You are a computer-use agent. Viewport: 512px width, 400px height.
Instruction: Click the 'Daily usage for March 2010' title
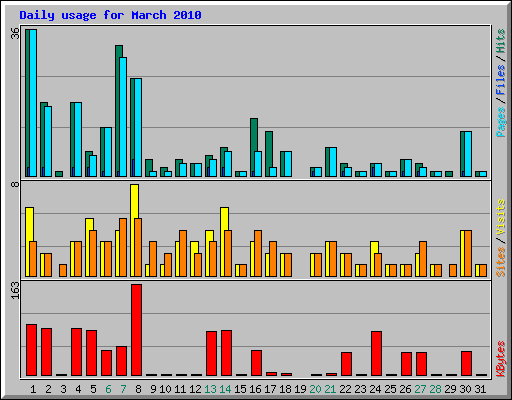pyautogui.click(x=110, y=15)
